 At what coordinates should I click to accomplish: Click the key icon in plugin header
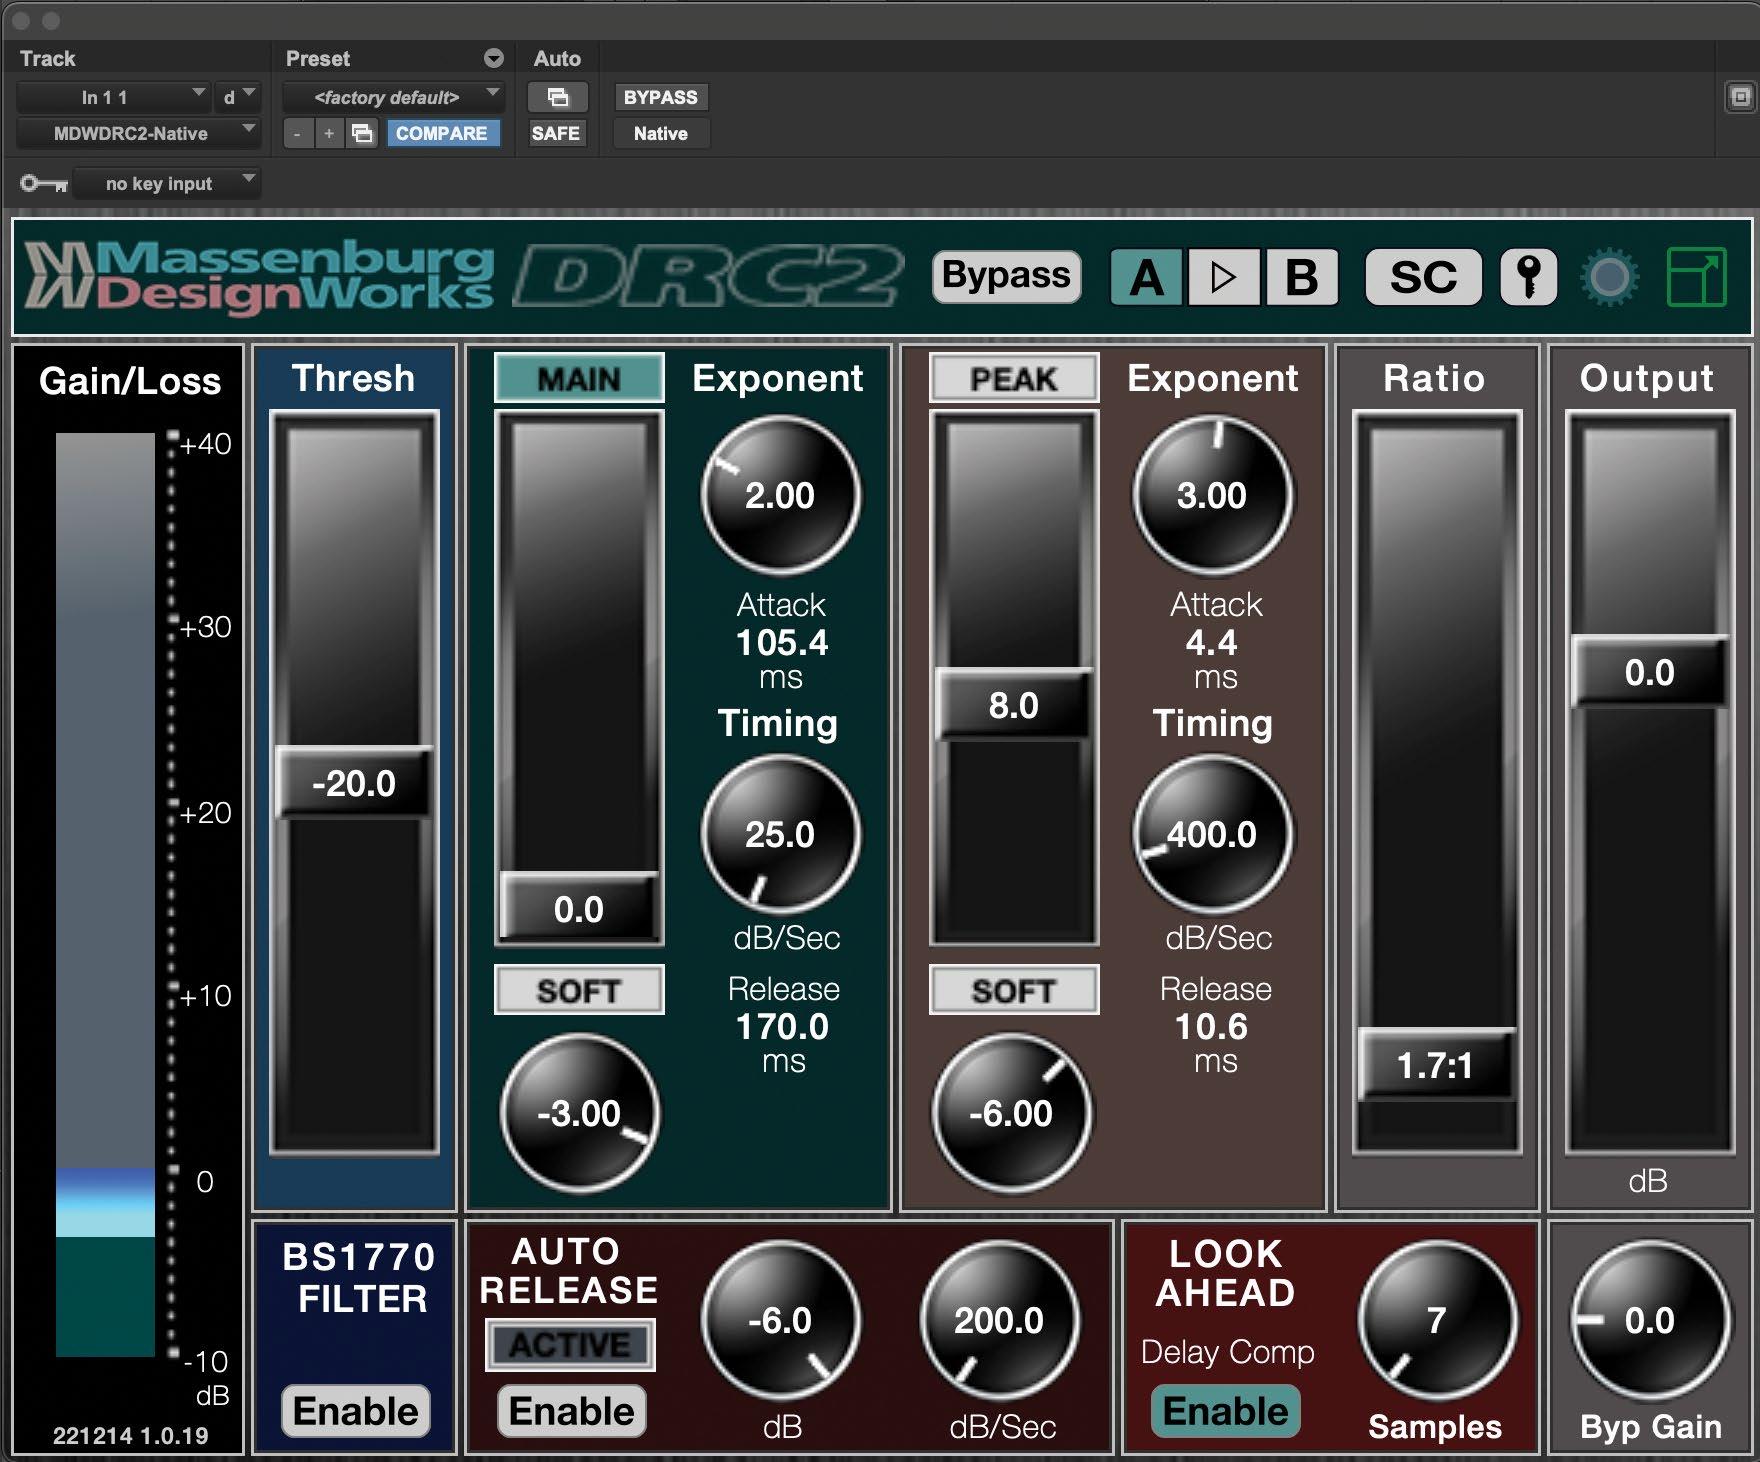[1528, 277]
